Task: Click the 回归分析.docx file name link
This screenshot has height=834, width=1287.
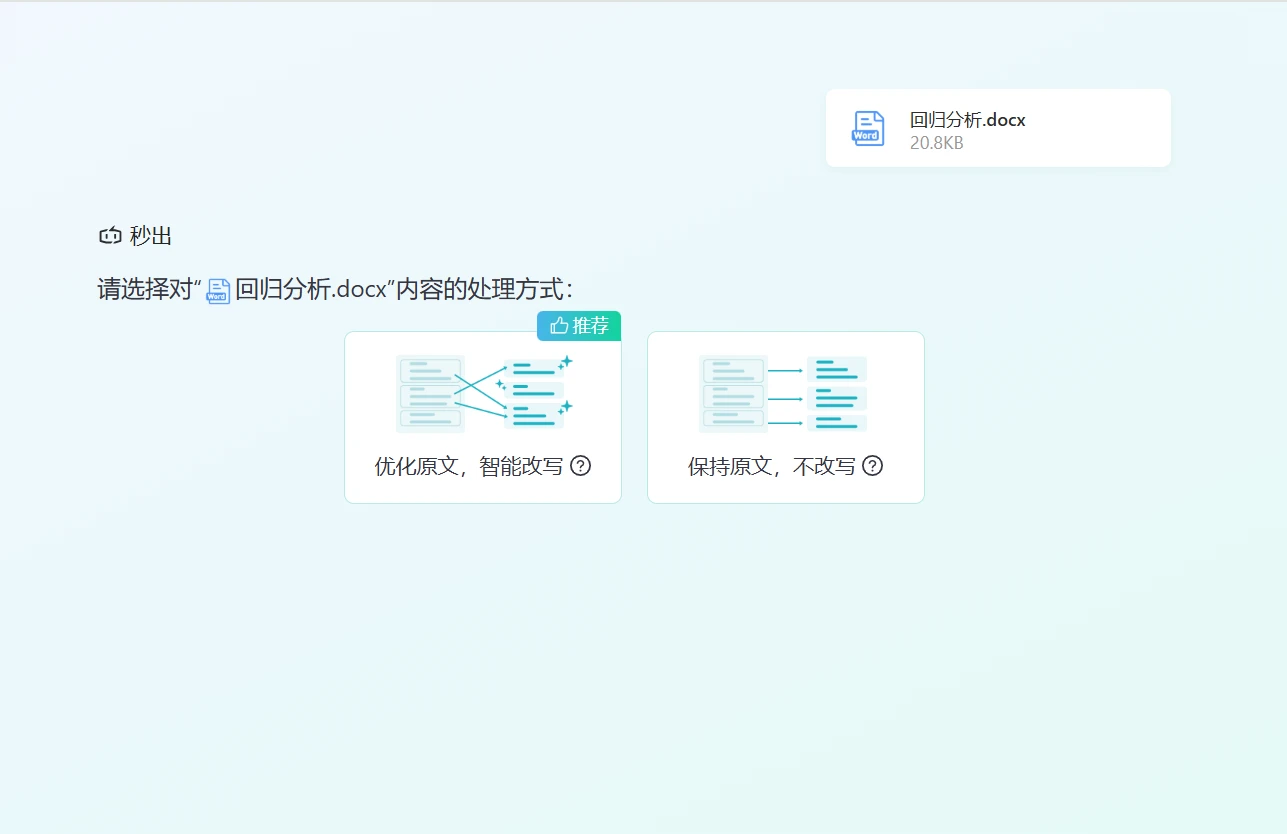Action: 966,119
